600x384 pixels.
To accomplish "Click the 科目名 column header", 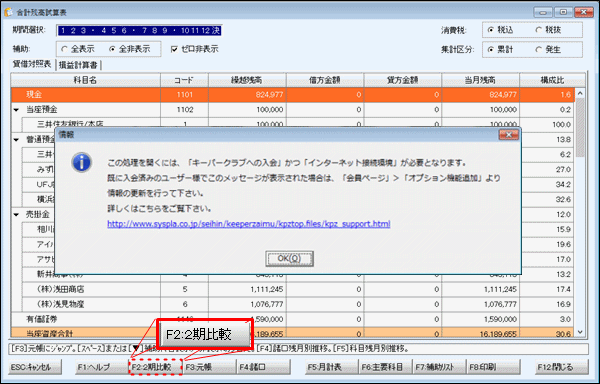I will (85, 80).
